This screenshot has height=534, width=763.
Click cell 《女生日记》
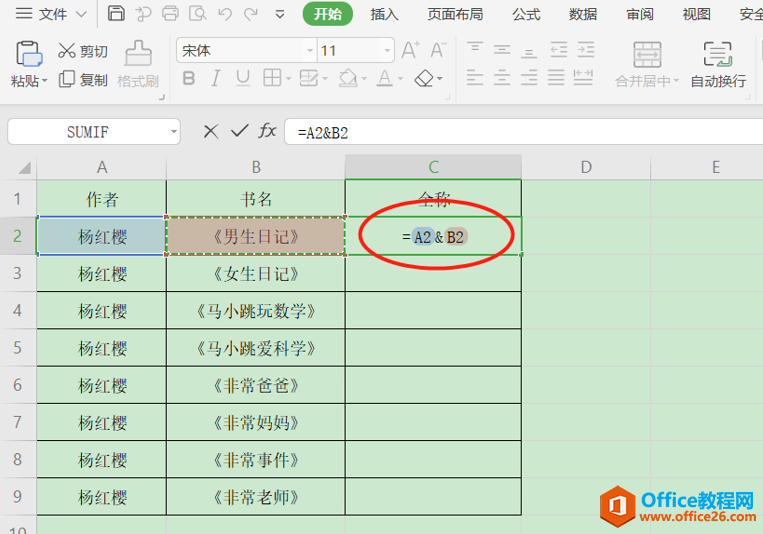pos(256,274)
